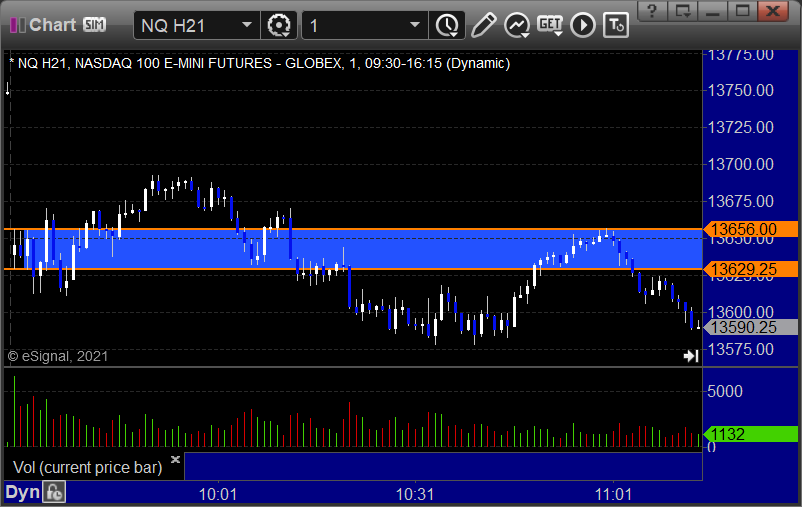
Task: Click the 13675.00 price axis label
Action: tap(741, 201)
